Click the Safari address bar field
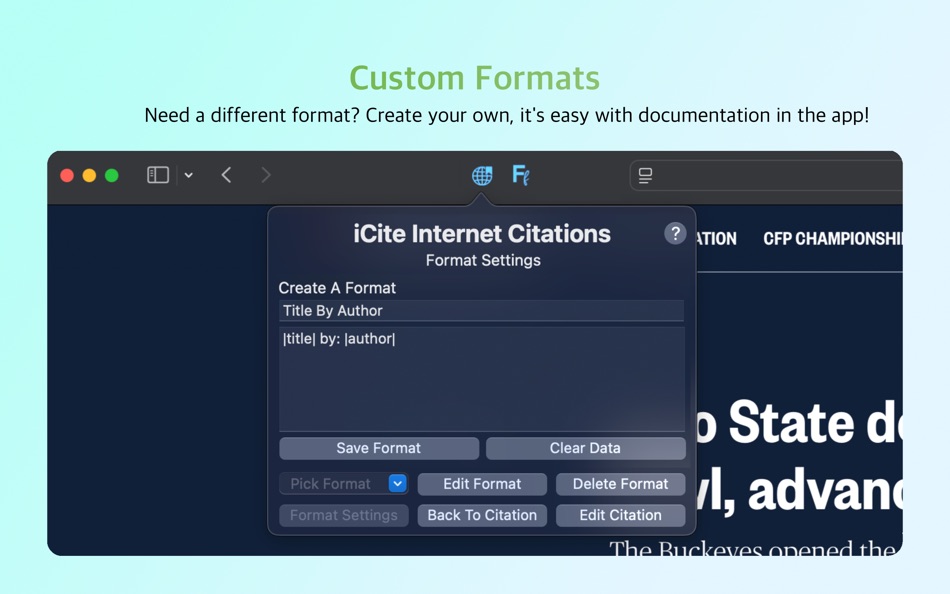The image size is (950, 594). point(766,176)
